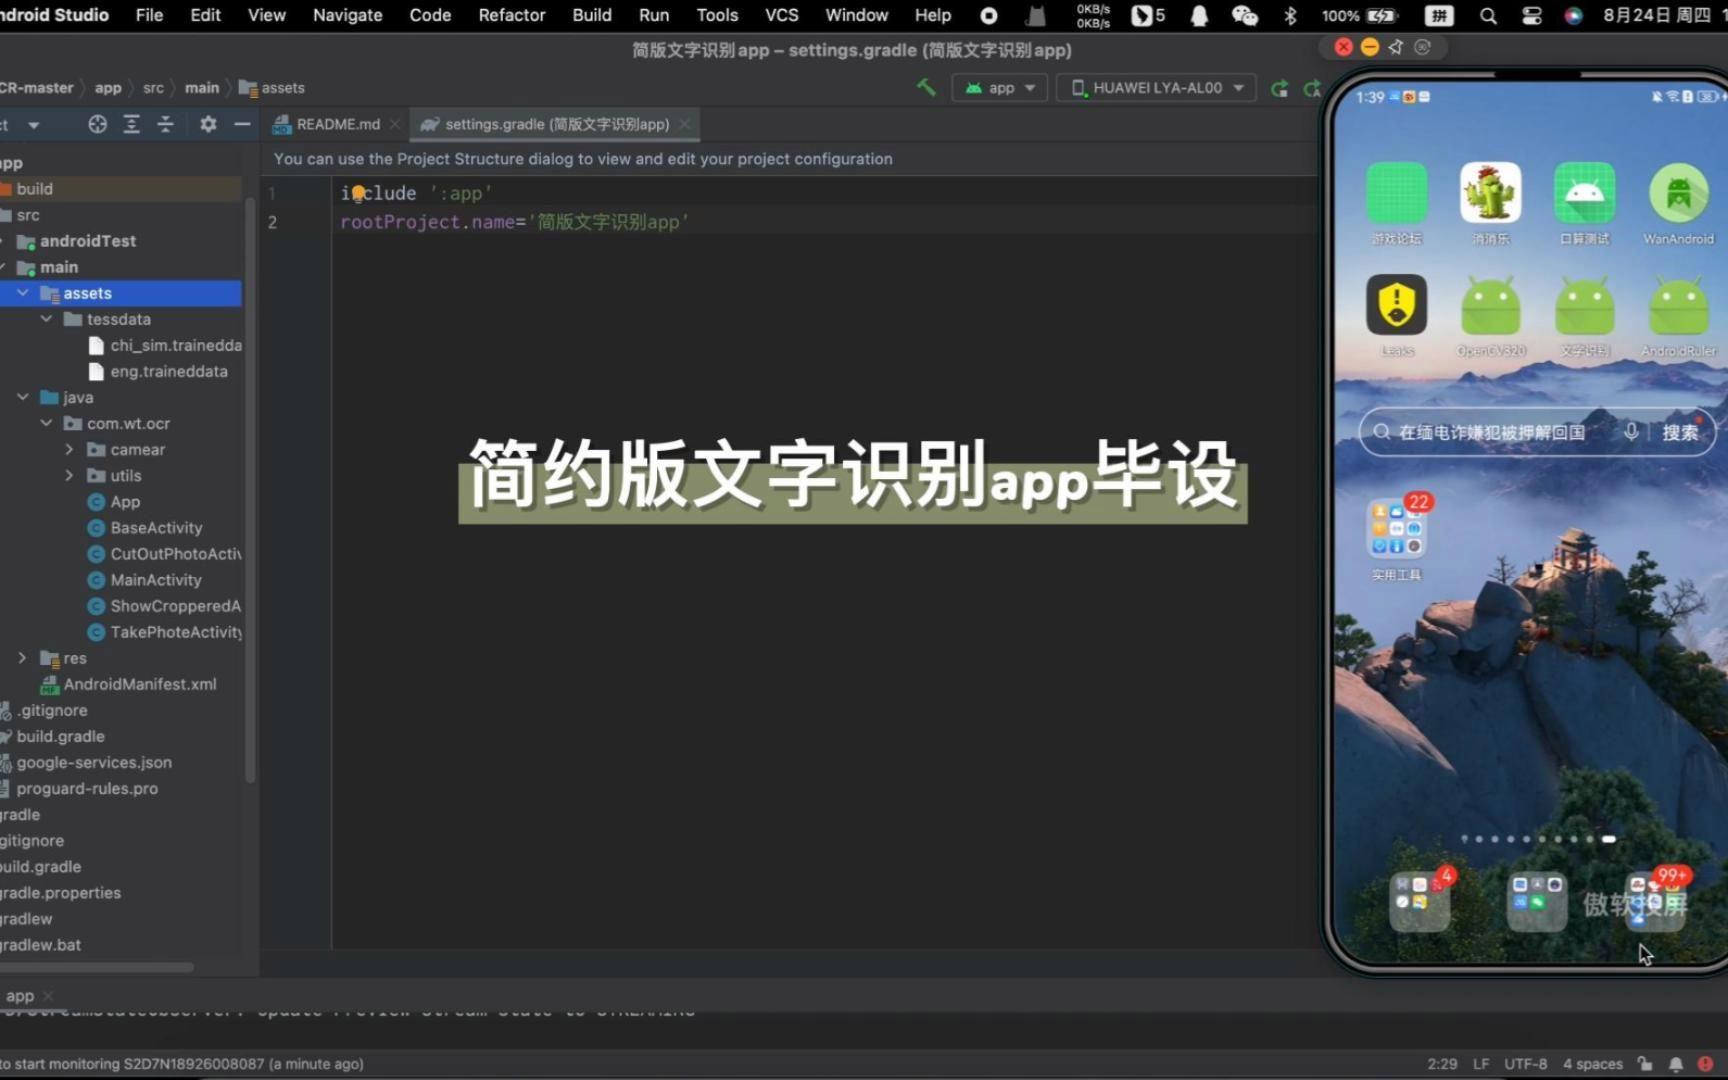This screenshot has width=1728, height=1080.
Task: Open the app run configuration dropdown
Action: pos(1000,88)
